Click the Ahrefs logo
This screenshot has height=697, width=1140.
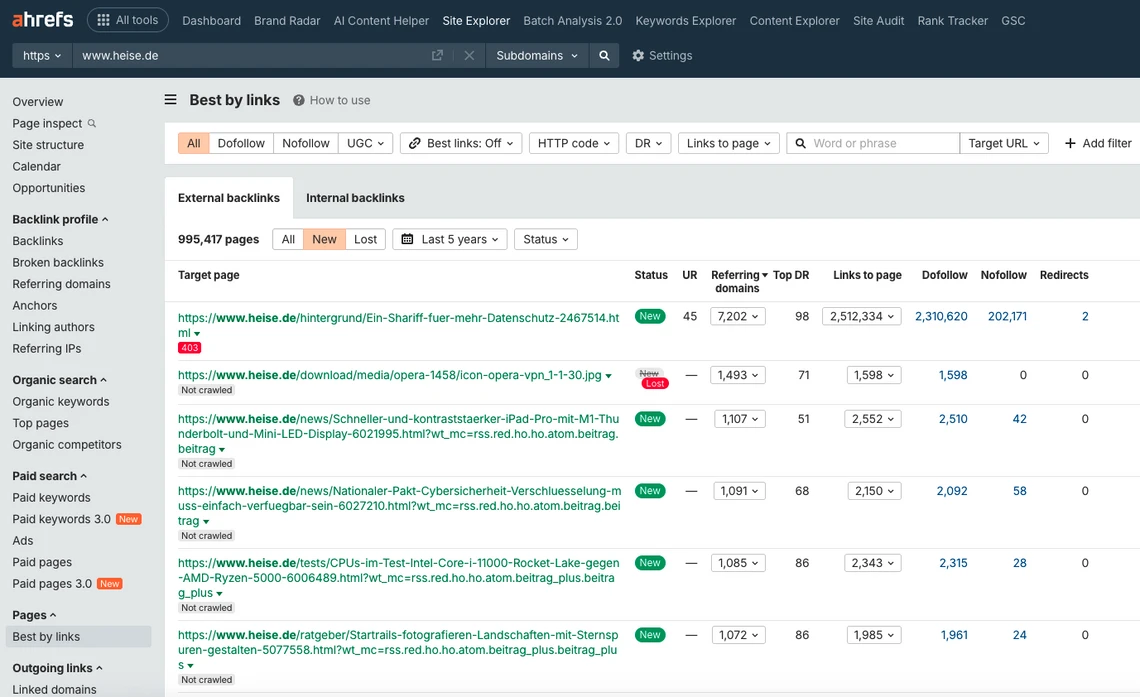coord(42,19)
